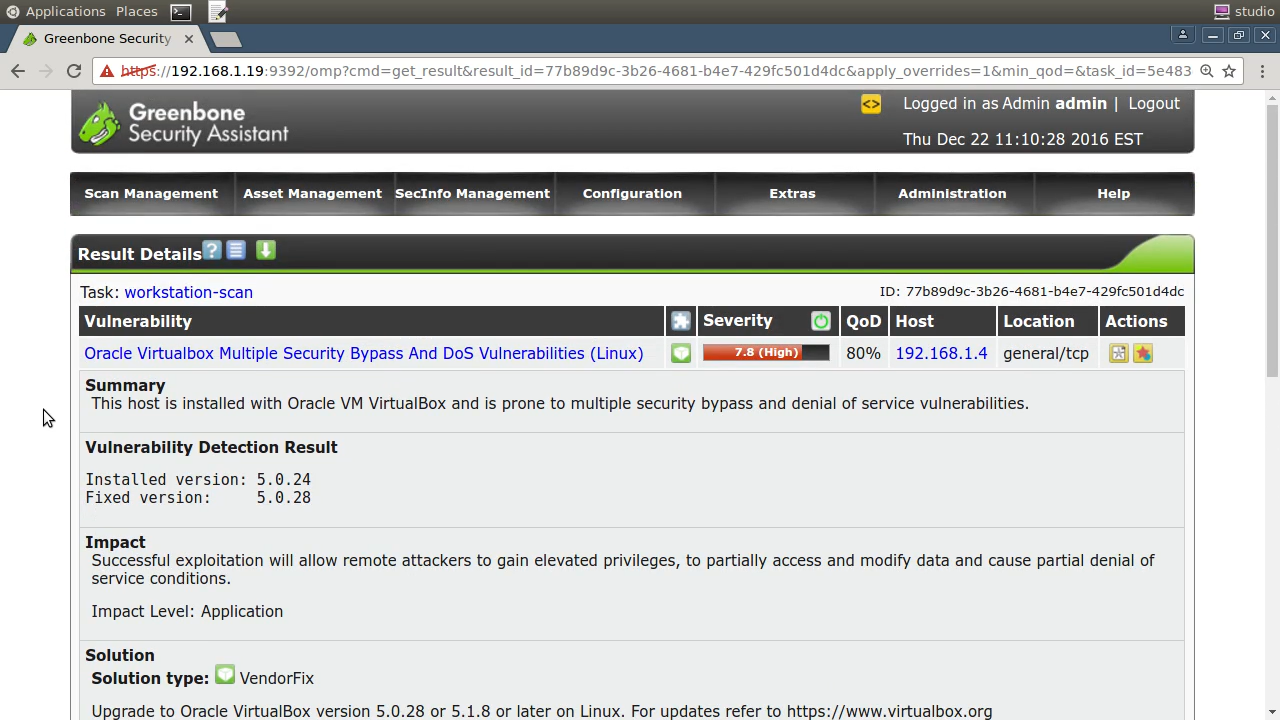Open the Scan Management menu
The width and height of the screenshot is (1280, 720).
pos(151,194)
